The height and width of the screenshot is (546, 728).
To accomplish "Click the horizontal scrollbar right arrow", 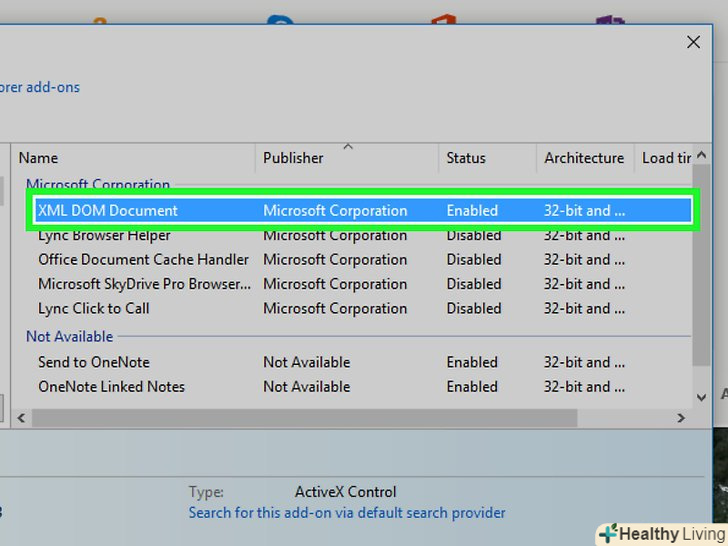I will coord(680,418).
